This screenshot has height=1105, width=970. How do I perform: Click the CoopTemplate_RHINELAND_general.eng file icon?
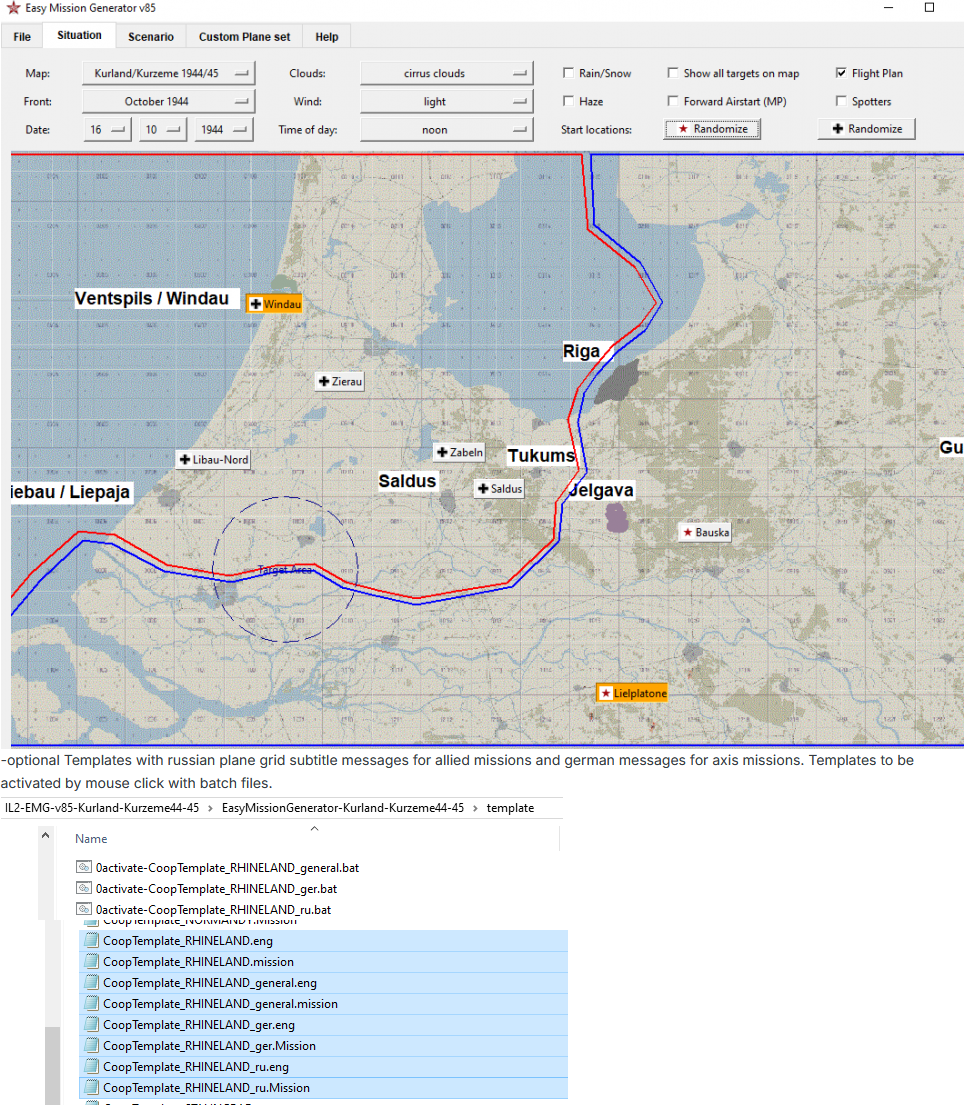91,982
